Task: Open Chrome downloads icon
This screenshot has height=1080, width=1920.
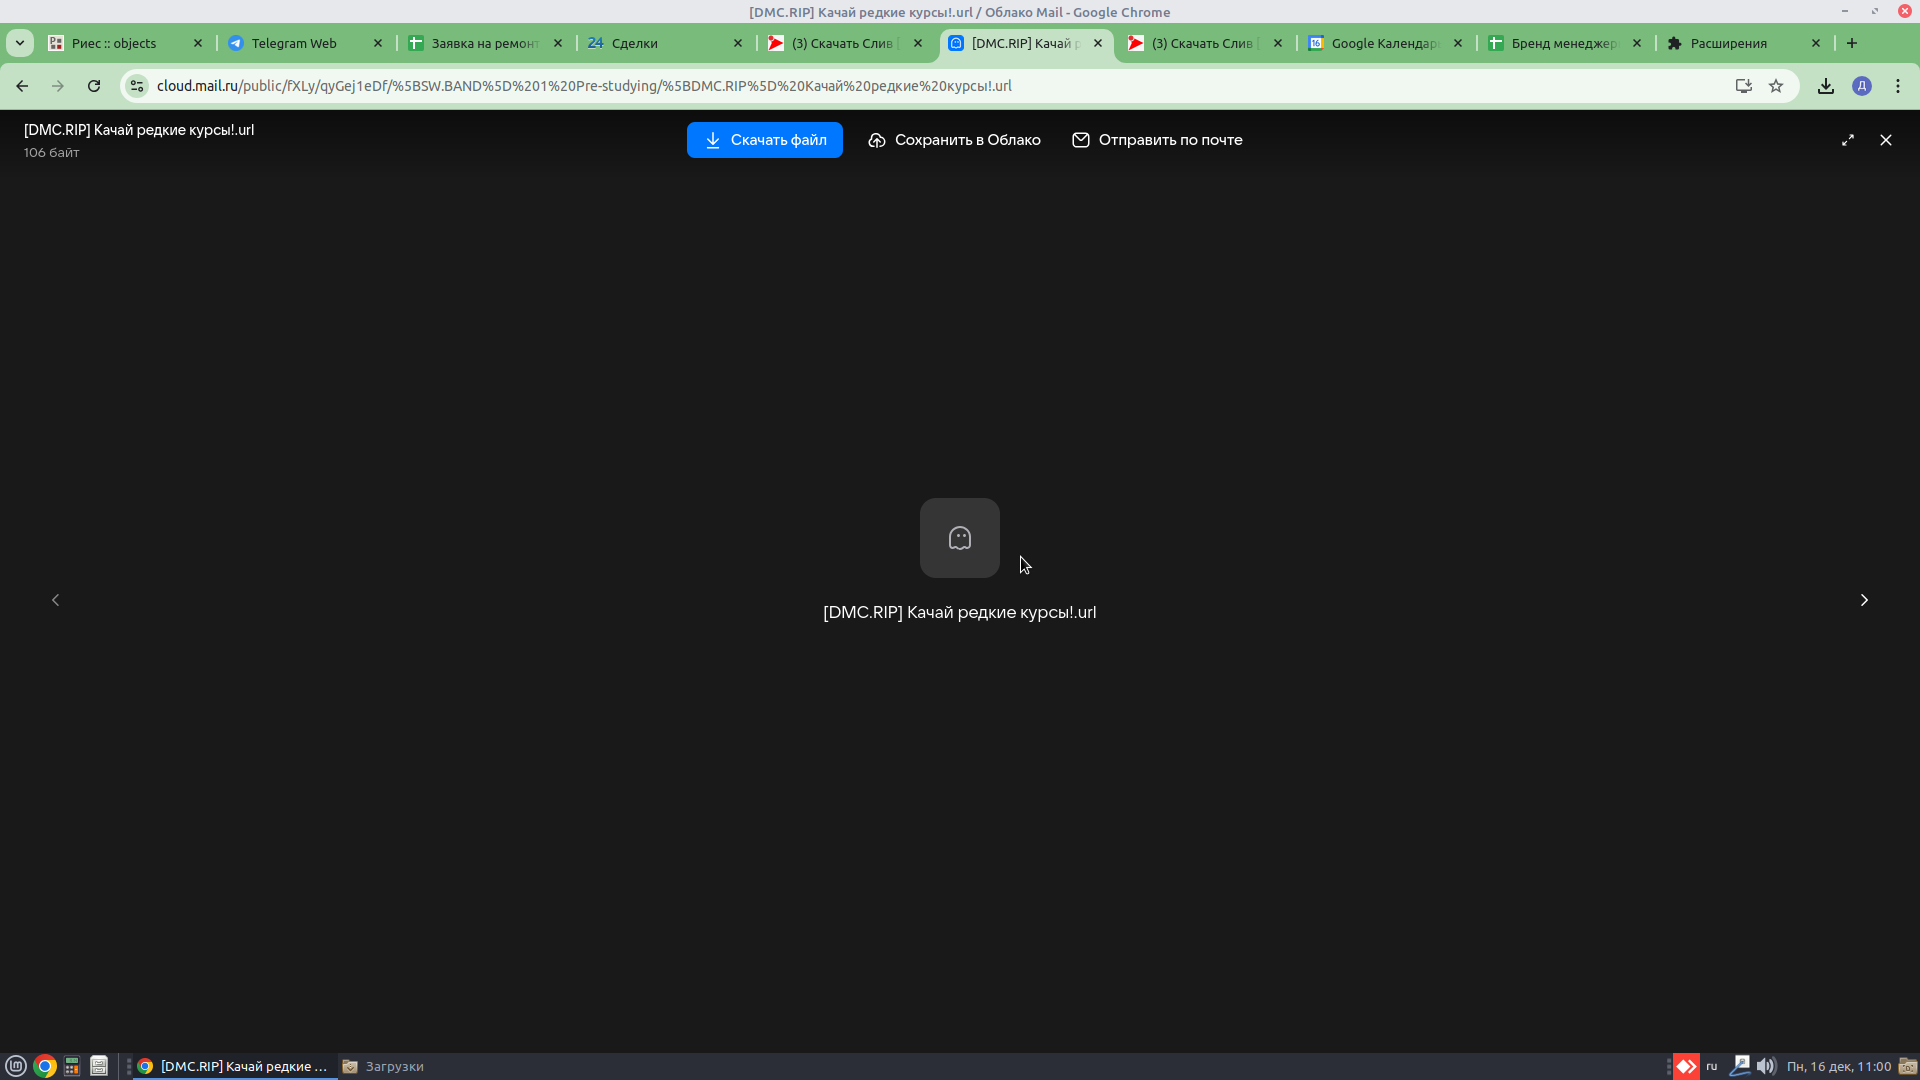Action: [x=1826, y=86]
